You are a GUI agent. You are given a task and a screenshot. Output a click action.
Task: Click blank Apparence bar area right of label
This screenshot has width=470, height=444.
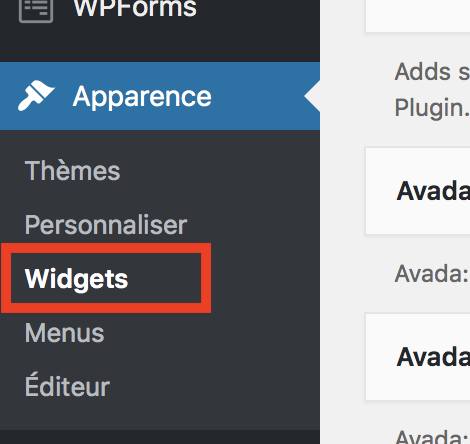(x=257, y=96)
